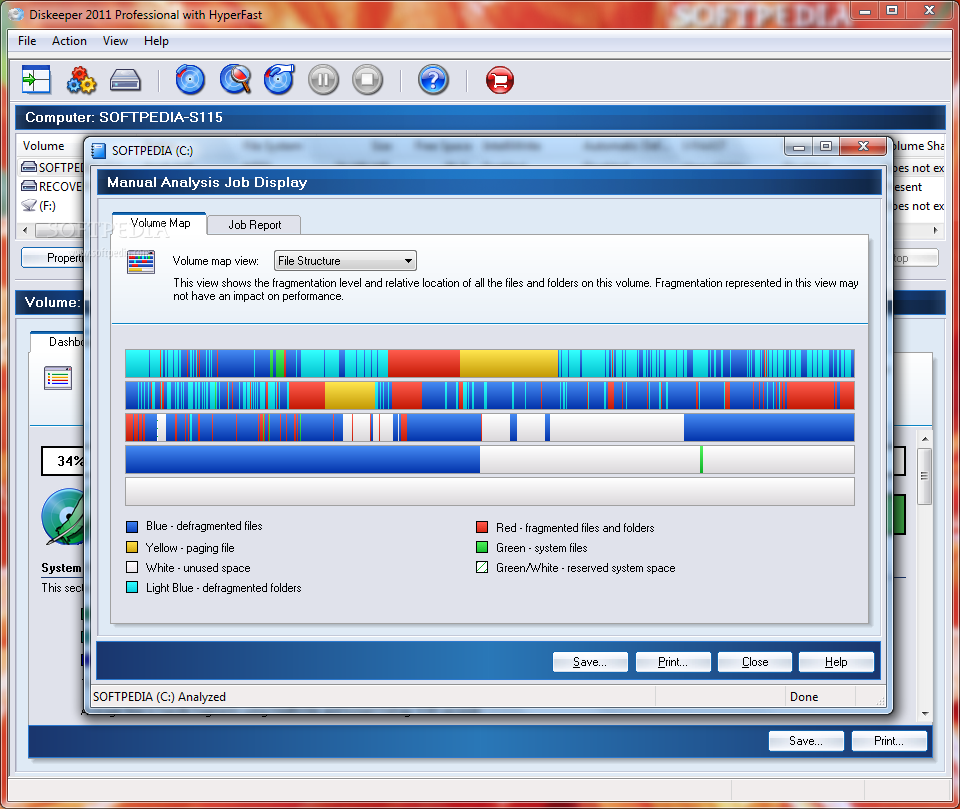
Task: Click the first toolbar icon with green arrow
Action: pyautogui.click(x=36, y=80)
